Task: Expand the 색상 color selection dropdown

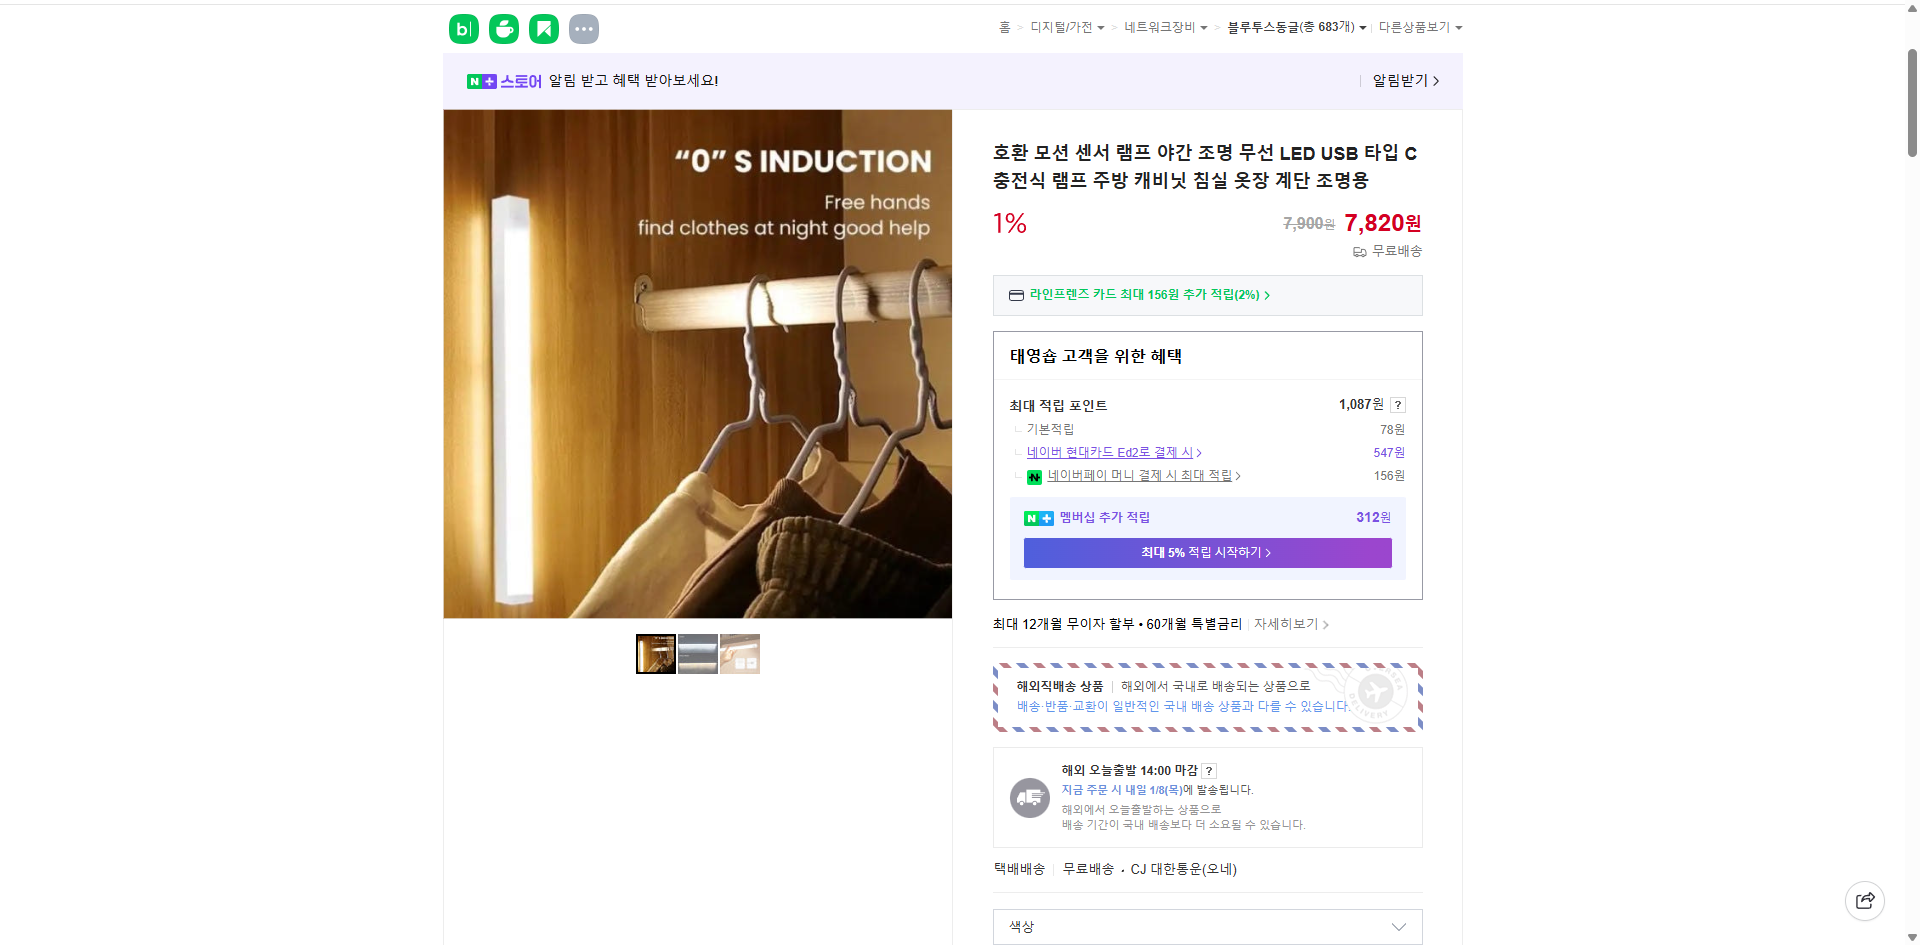Action: pos(1206,927)
